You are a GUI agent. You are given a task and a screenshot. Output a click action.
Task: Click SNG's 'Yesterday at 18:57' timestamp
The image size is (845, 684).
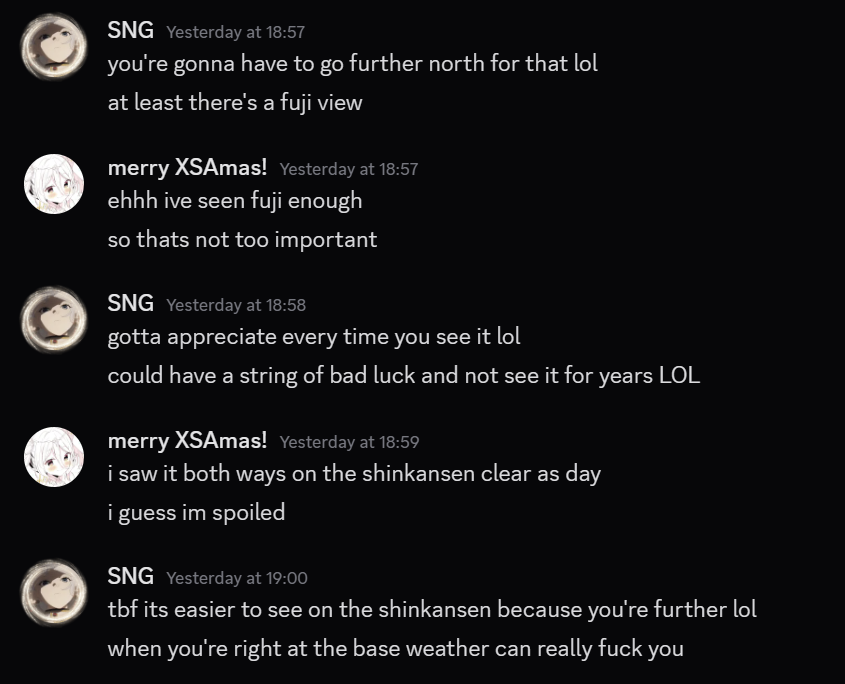tap(235, 32)
